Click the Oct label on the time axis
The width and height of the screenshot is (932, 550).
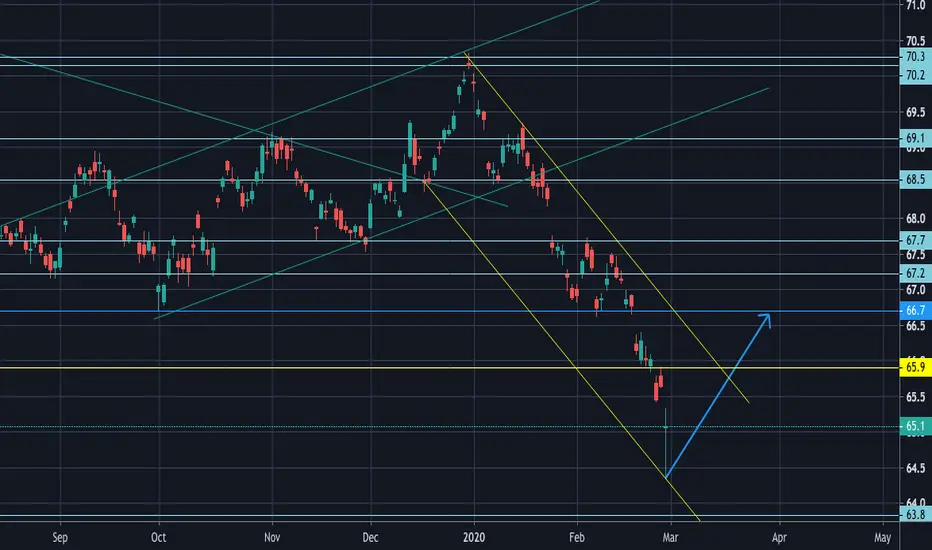(x=159, y=538)
